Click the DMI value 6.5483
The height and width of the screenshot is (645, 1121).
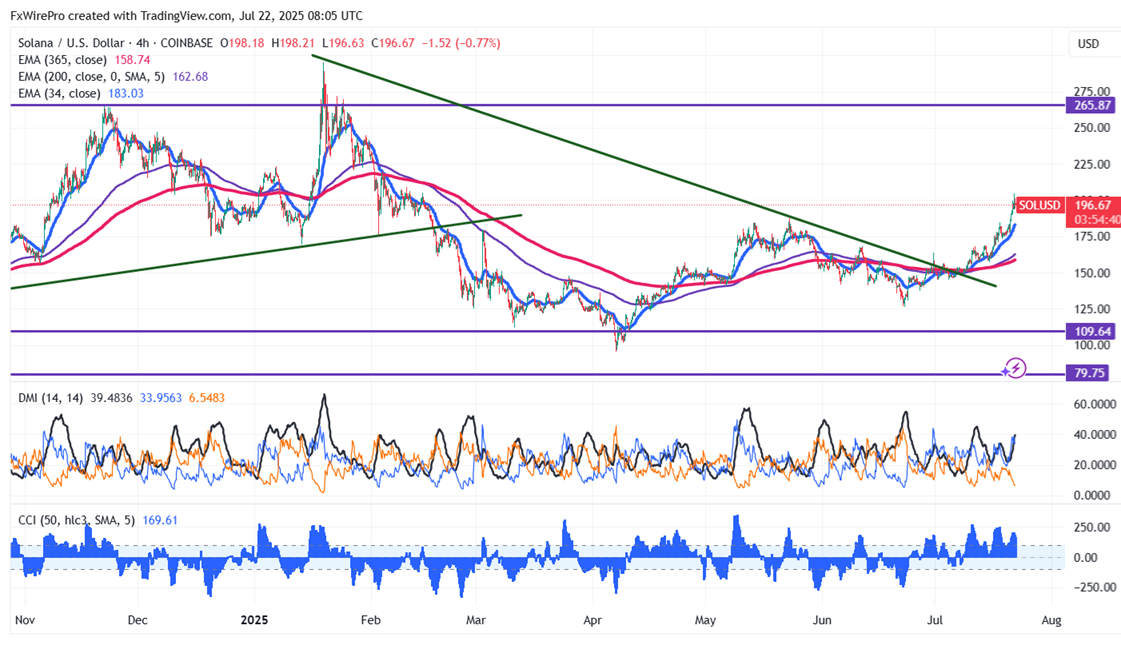(207, 398)
